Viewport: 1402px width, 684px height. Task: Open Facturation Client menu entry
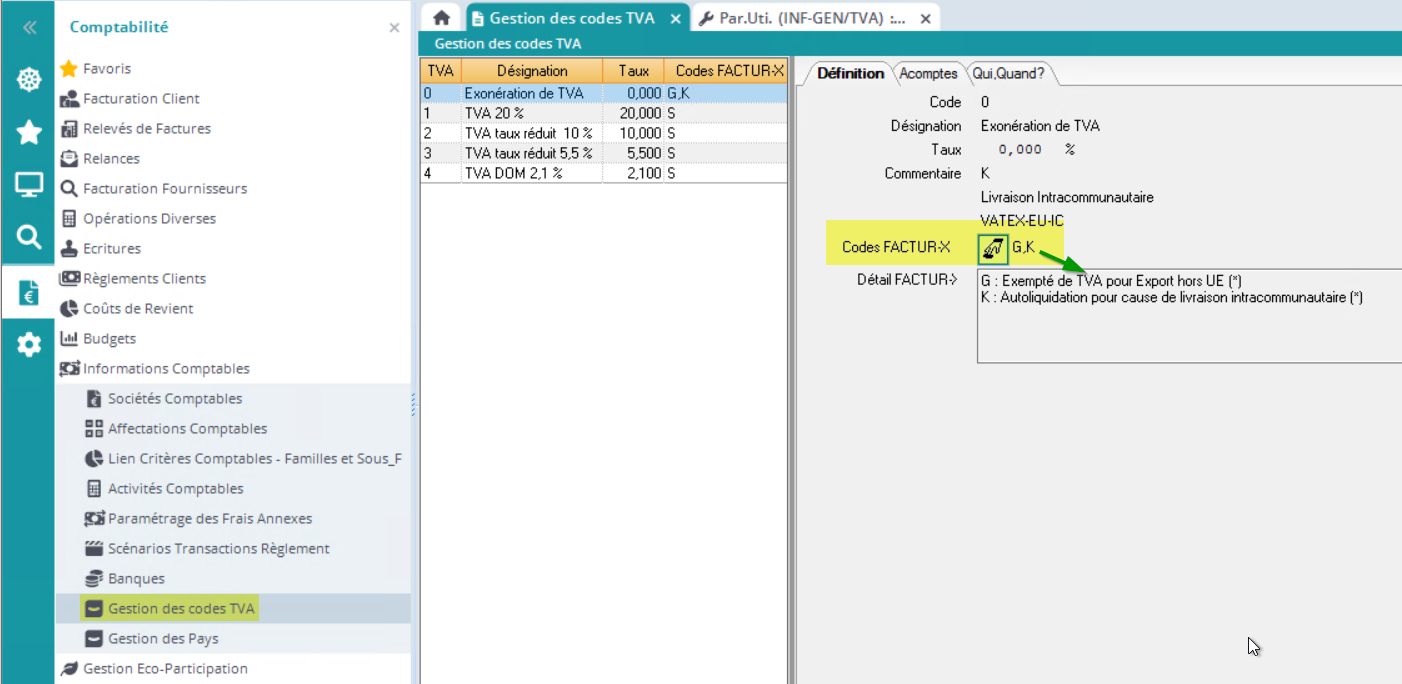click(x=141, y=98)
